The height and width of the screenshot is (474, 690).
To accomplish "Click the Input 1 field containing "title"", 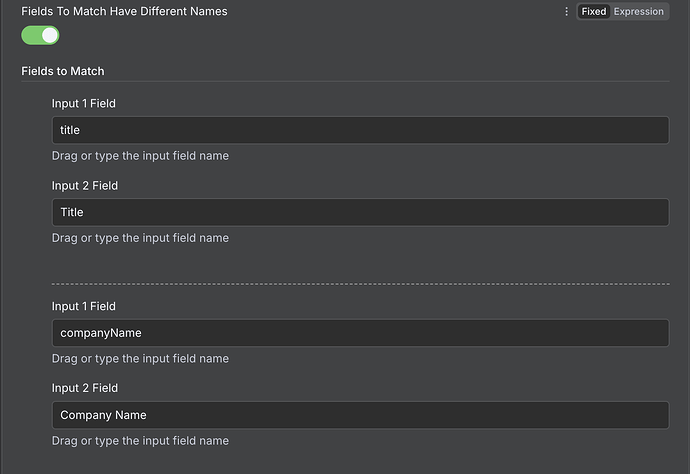I will (360, 130).
